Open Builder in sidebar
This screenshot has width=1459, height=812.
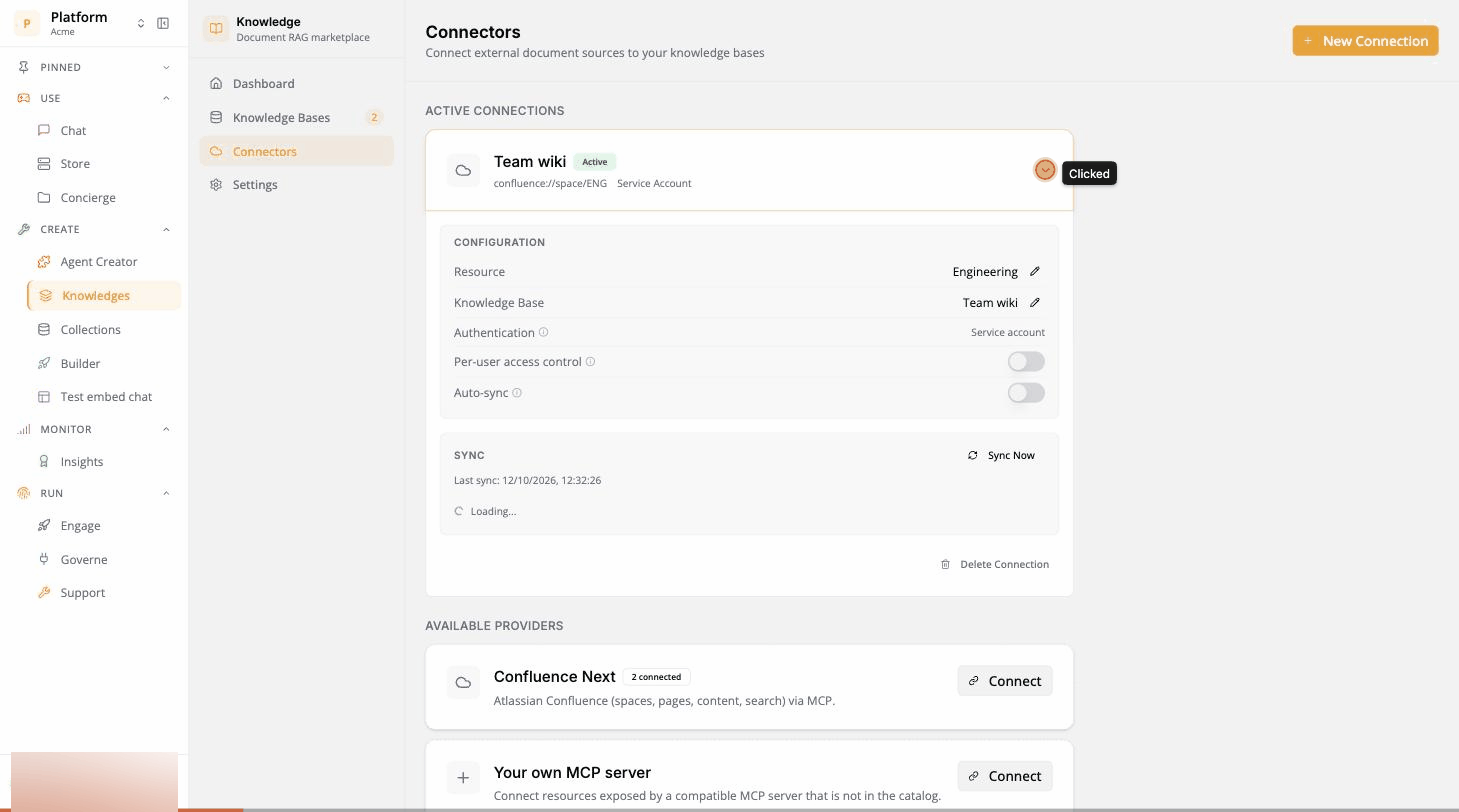tap(80, 363)
